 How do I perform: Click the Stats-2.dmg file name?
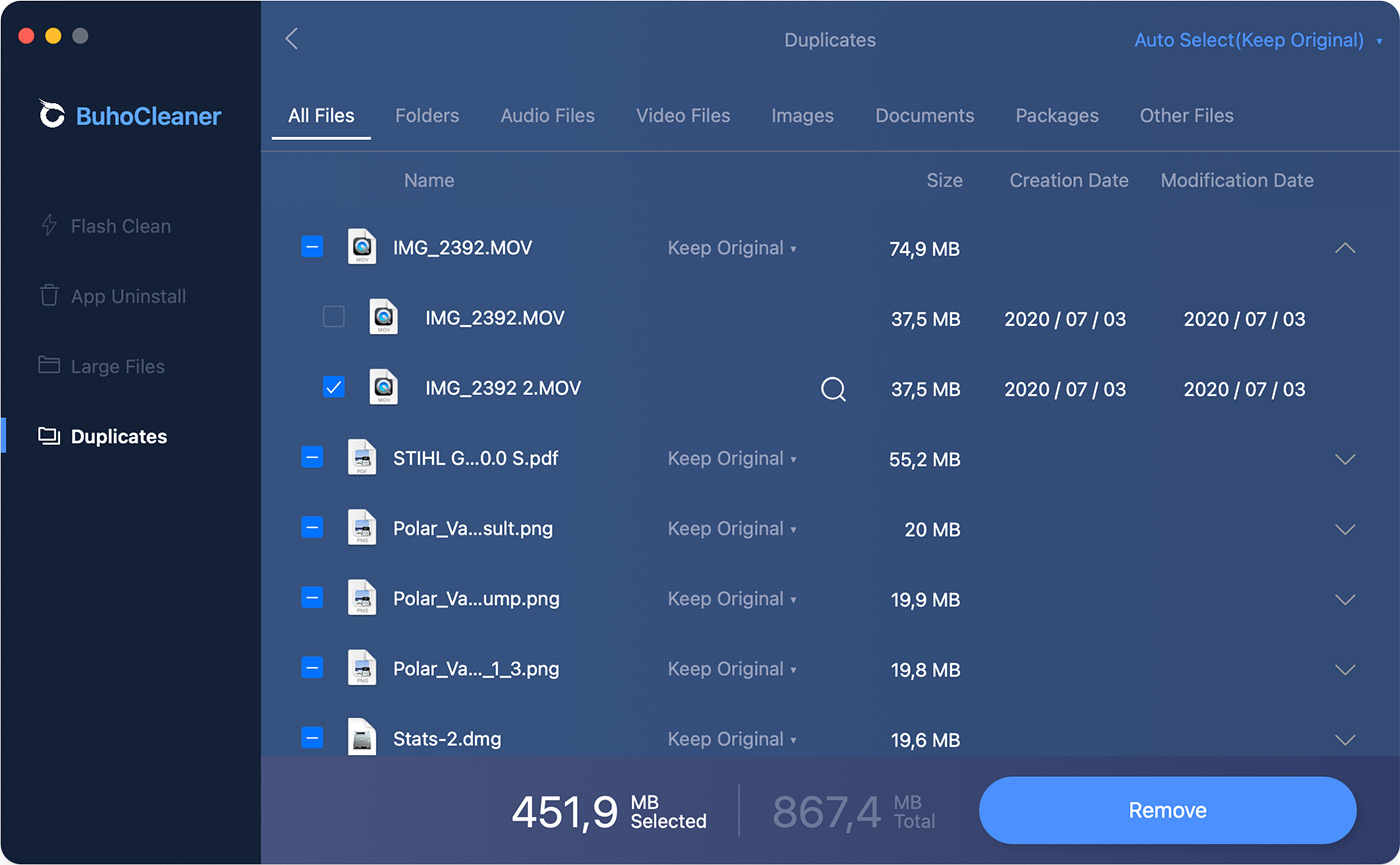pyautogui.click(x=447, y=739)
